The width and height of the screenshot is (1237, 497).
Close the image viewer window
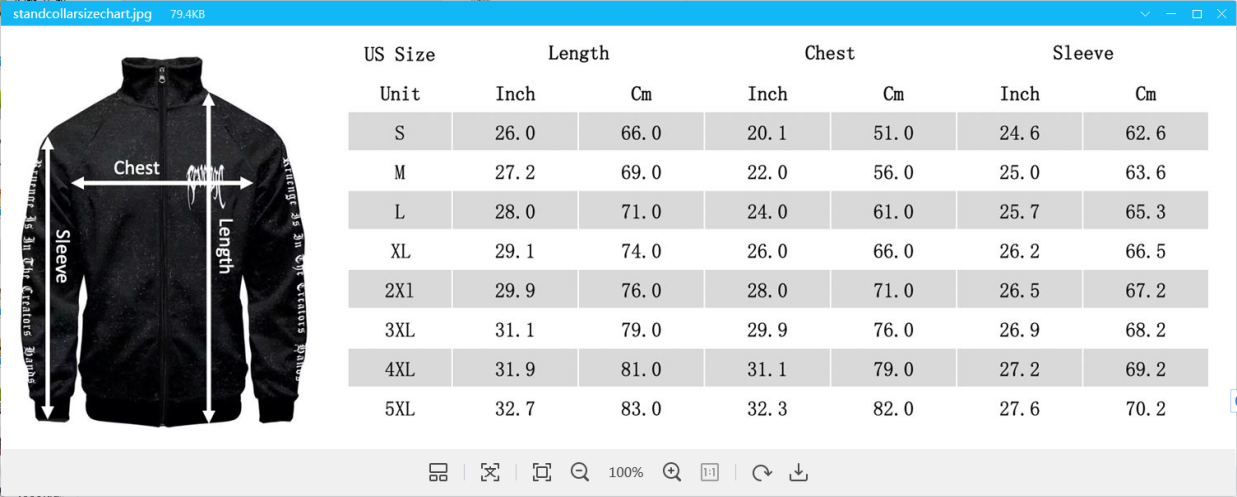pyautogui.click(x=1222, y=14)
